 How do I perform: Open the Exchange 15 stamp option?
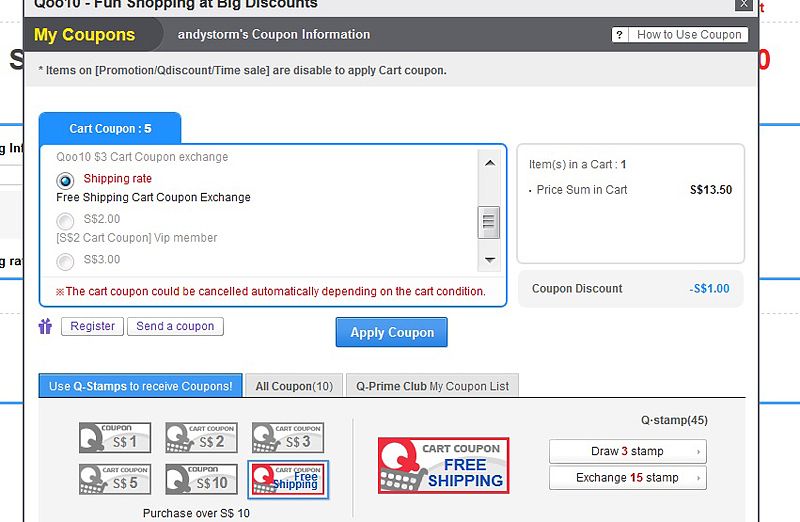pyautogui.click(x=627, y=478)
